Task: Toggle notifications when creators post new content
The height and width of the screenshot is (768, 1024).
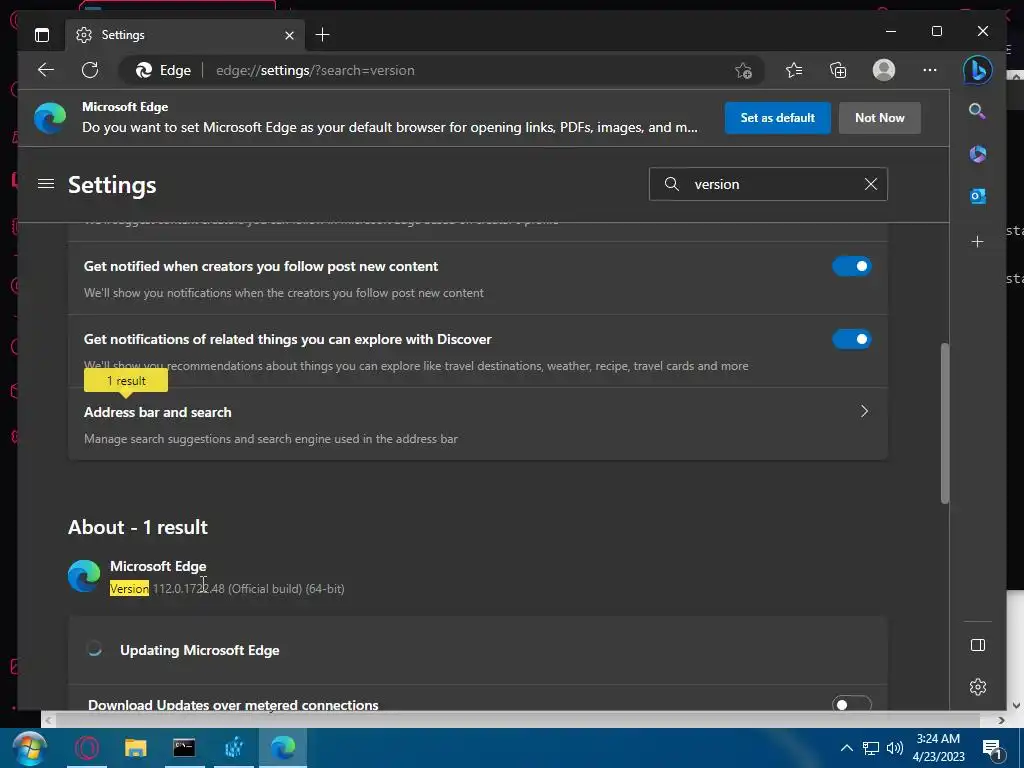Action: [852, 266]
